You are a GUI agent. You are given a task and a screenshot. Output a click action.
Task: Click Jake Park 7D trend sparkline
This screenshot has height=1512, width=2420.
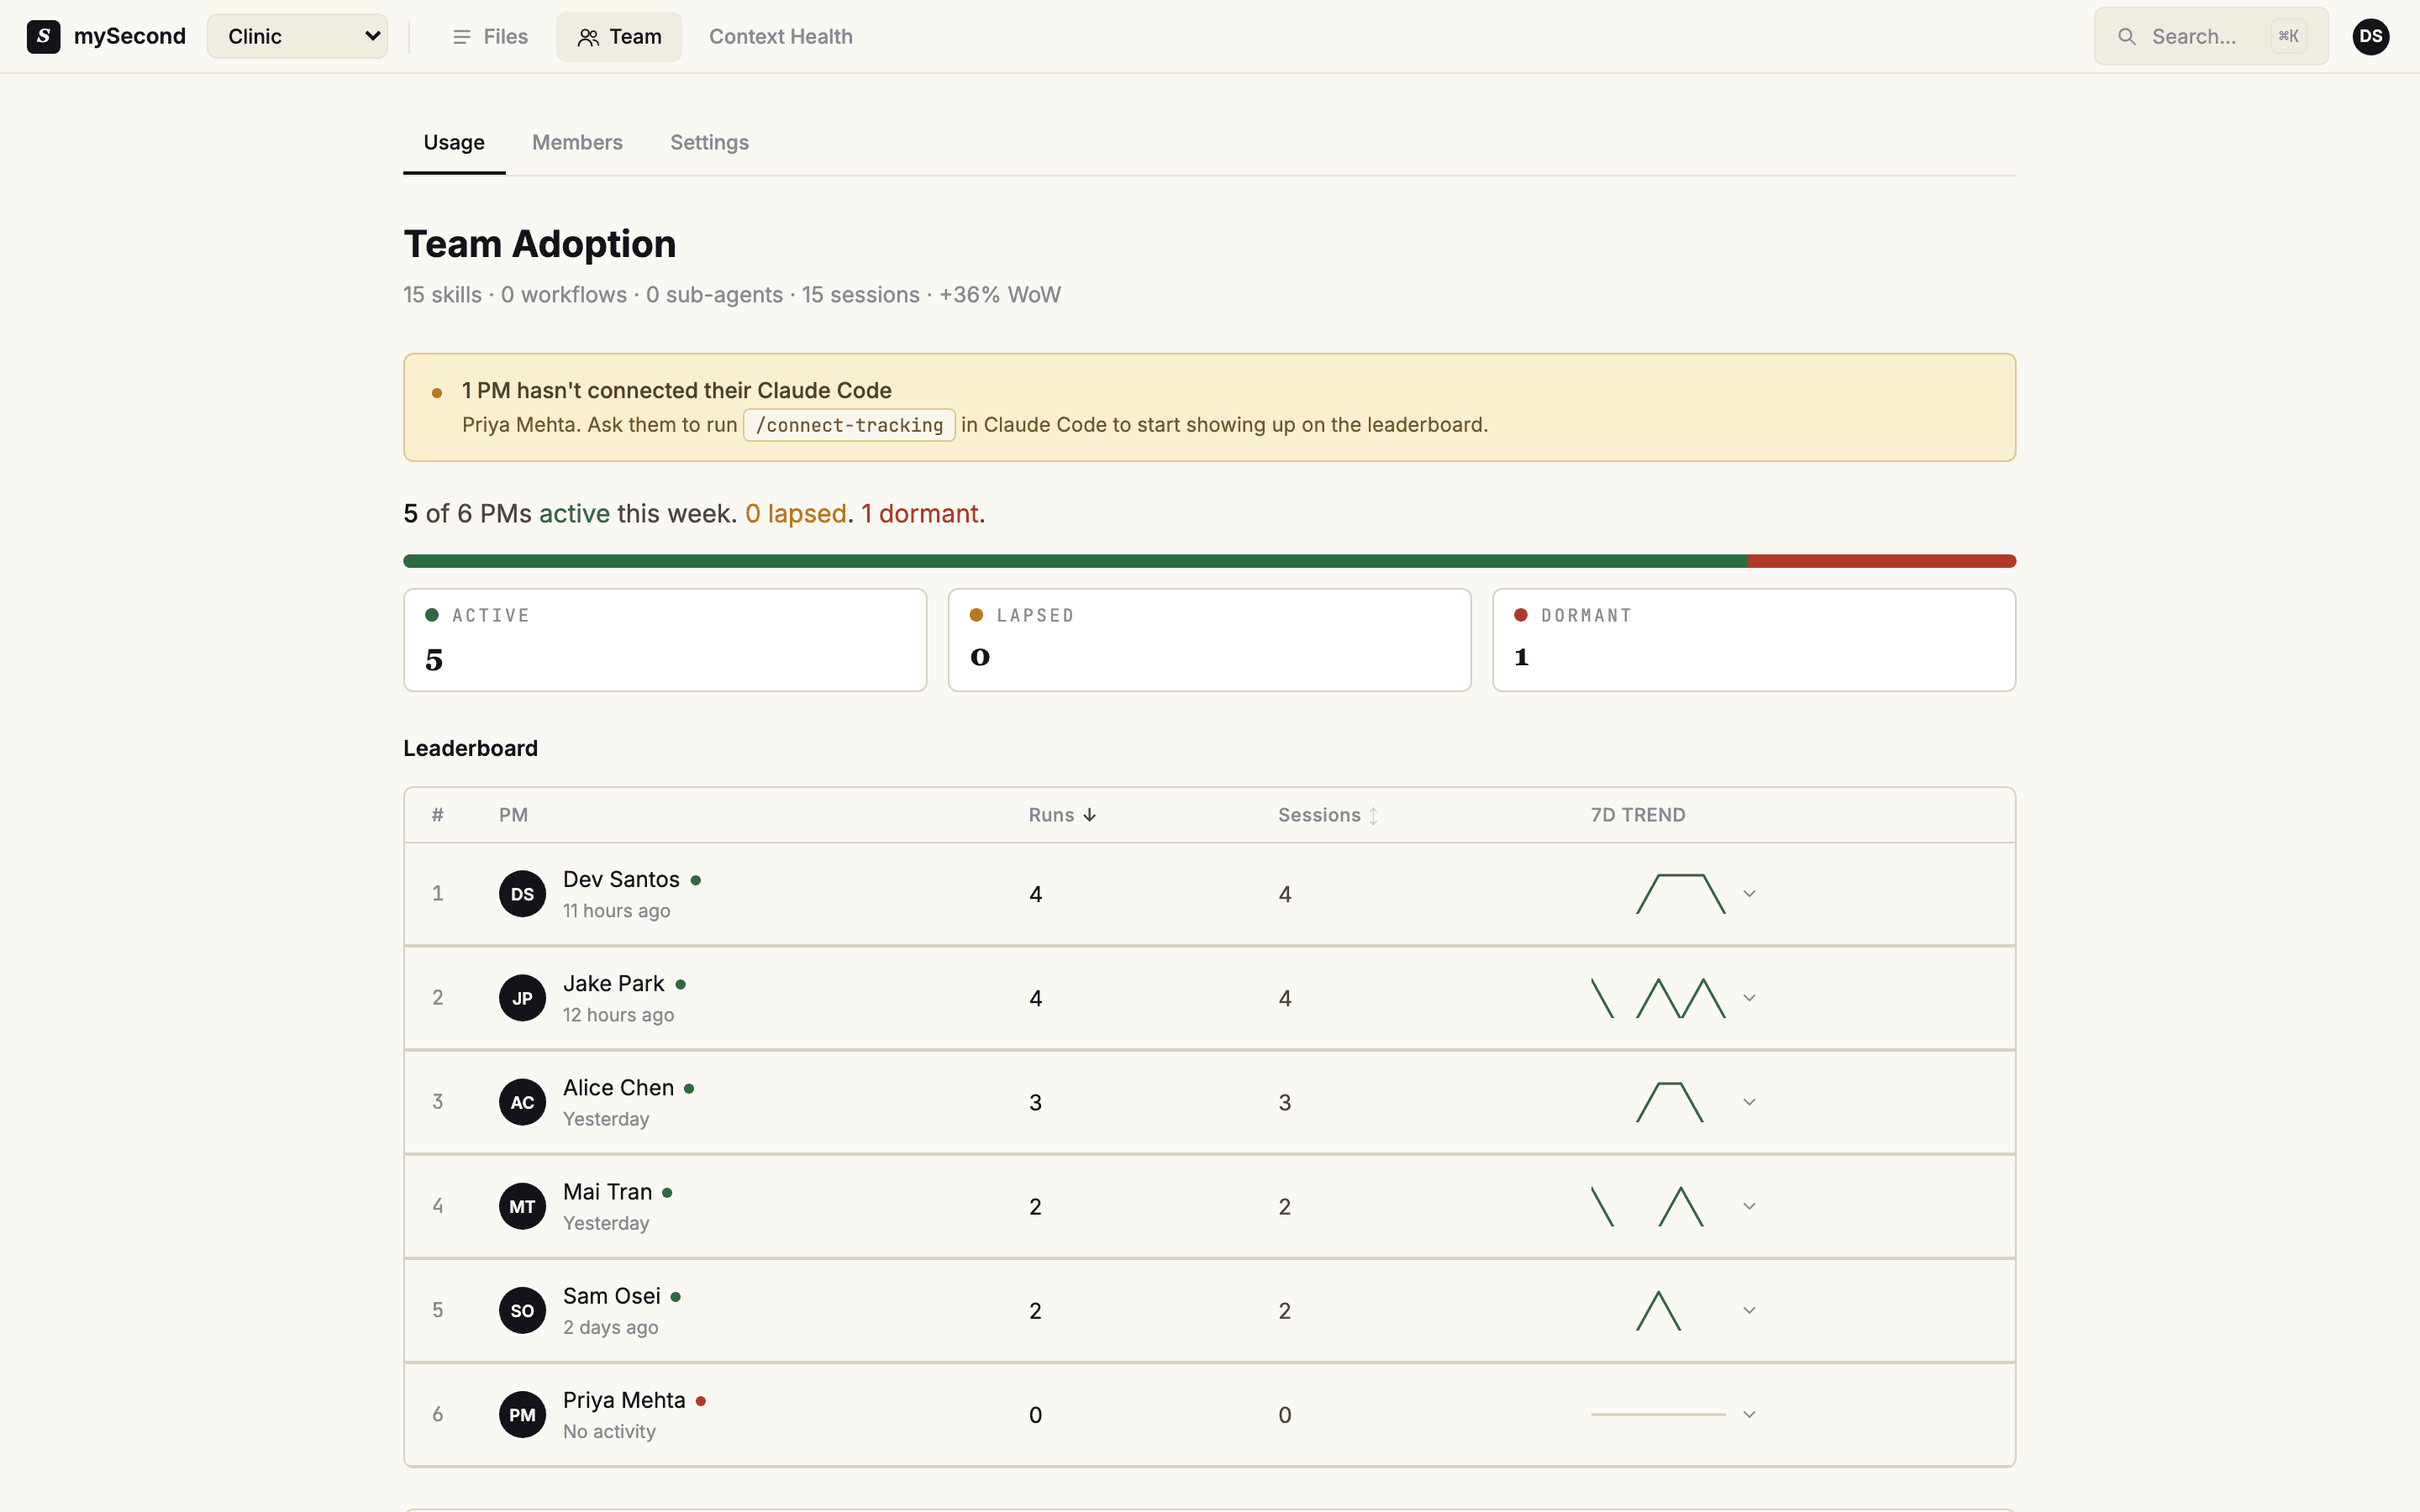tap(1658, 998)
